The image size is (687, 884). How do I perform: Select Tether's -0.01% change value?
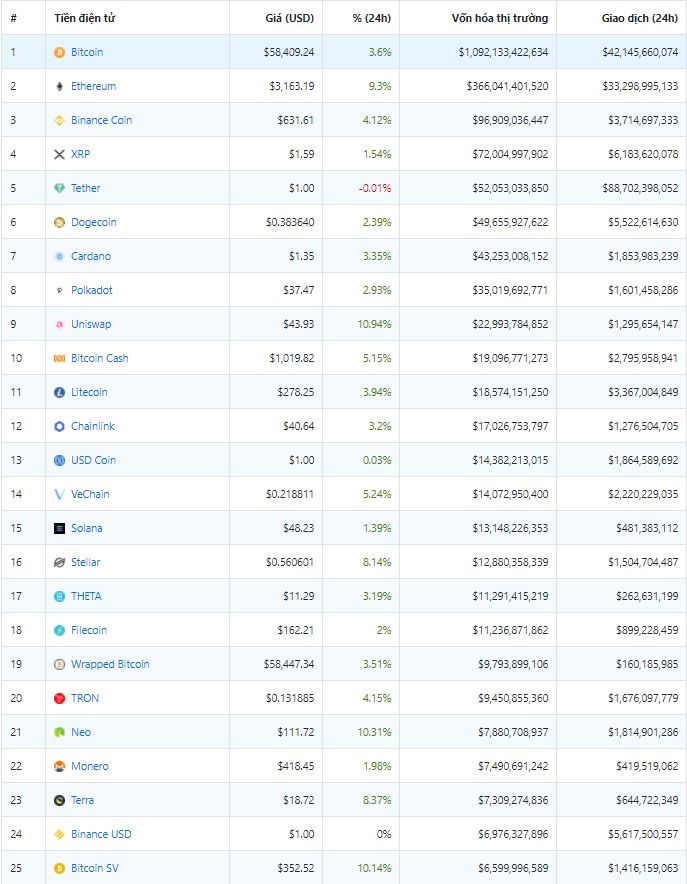point(375,188)
